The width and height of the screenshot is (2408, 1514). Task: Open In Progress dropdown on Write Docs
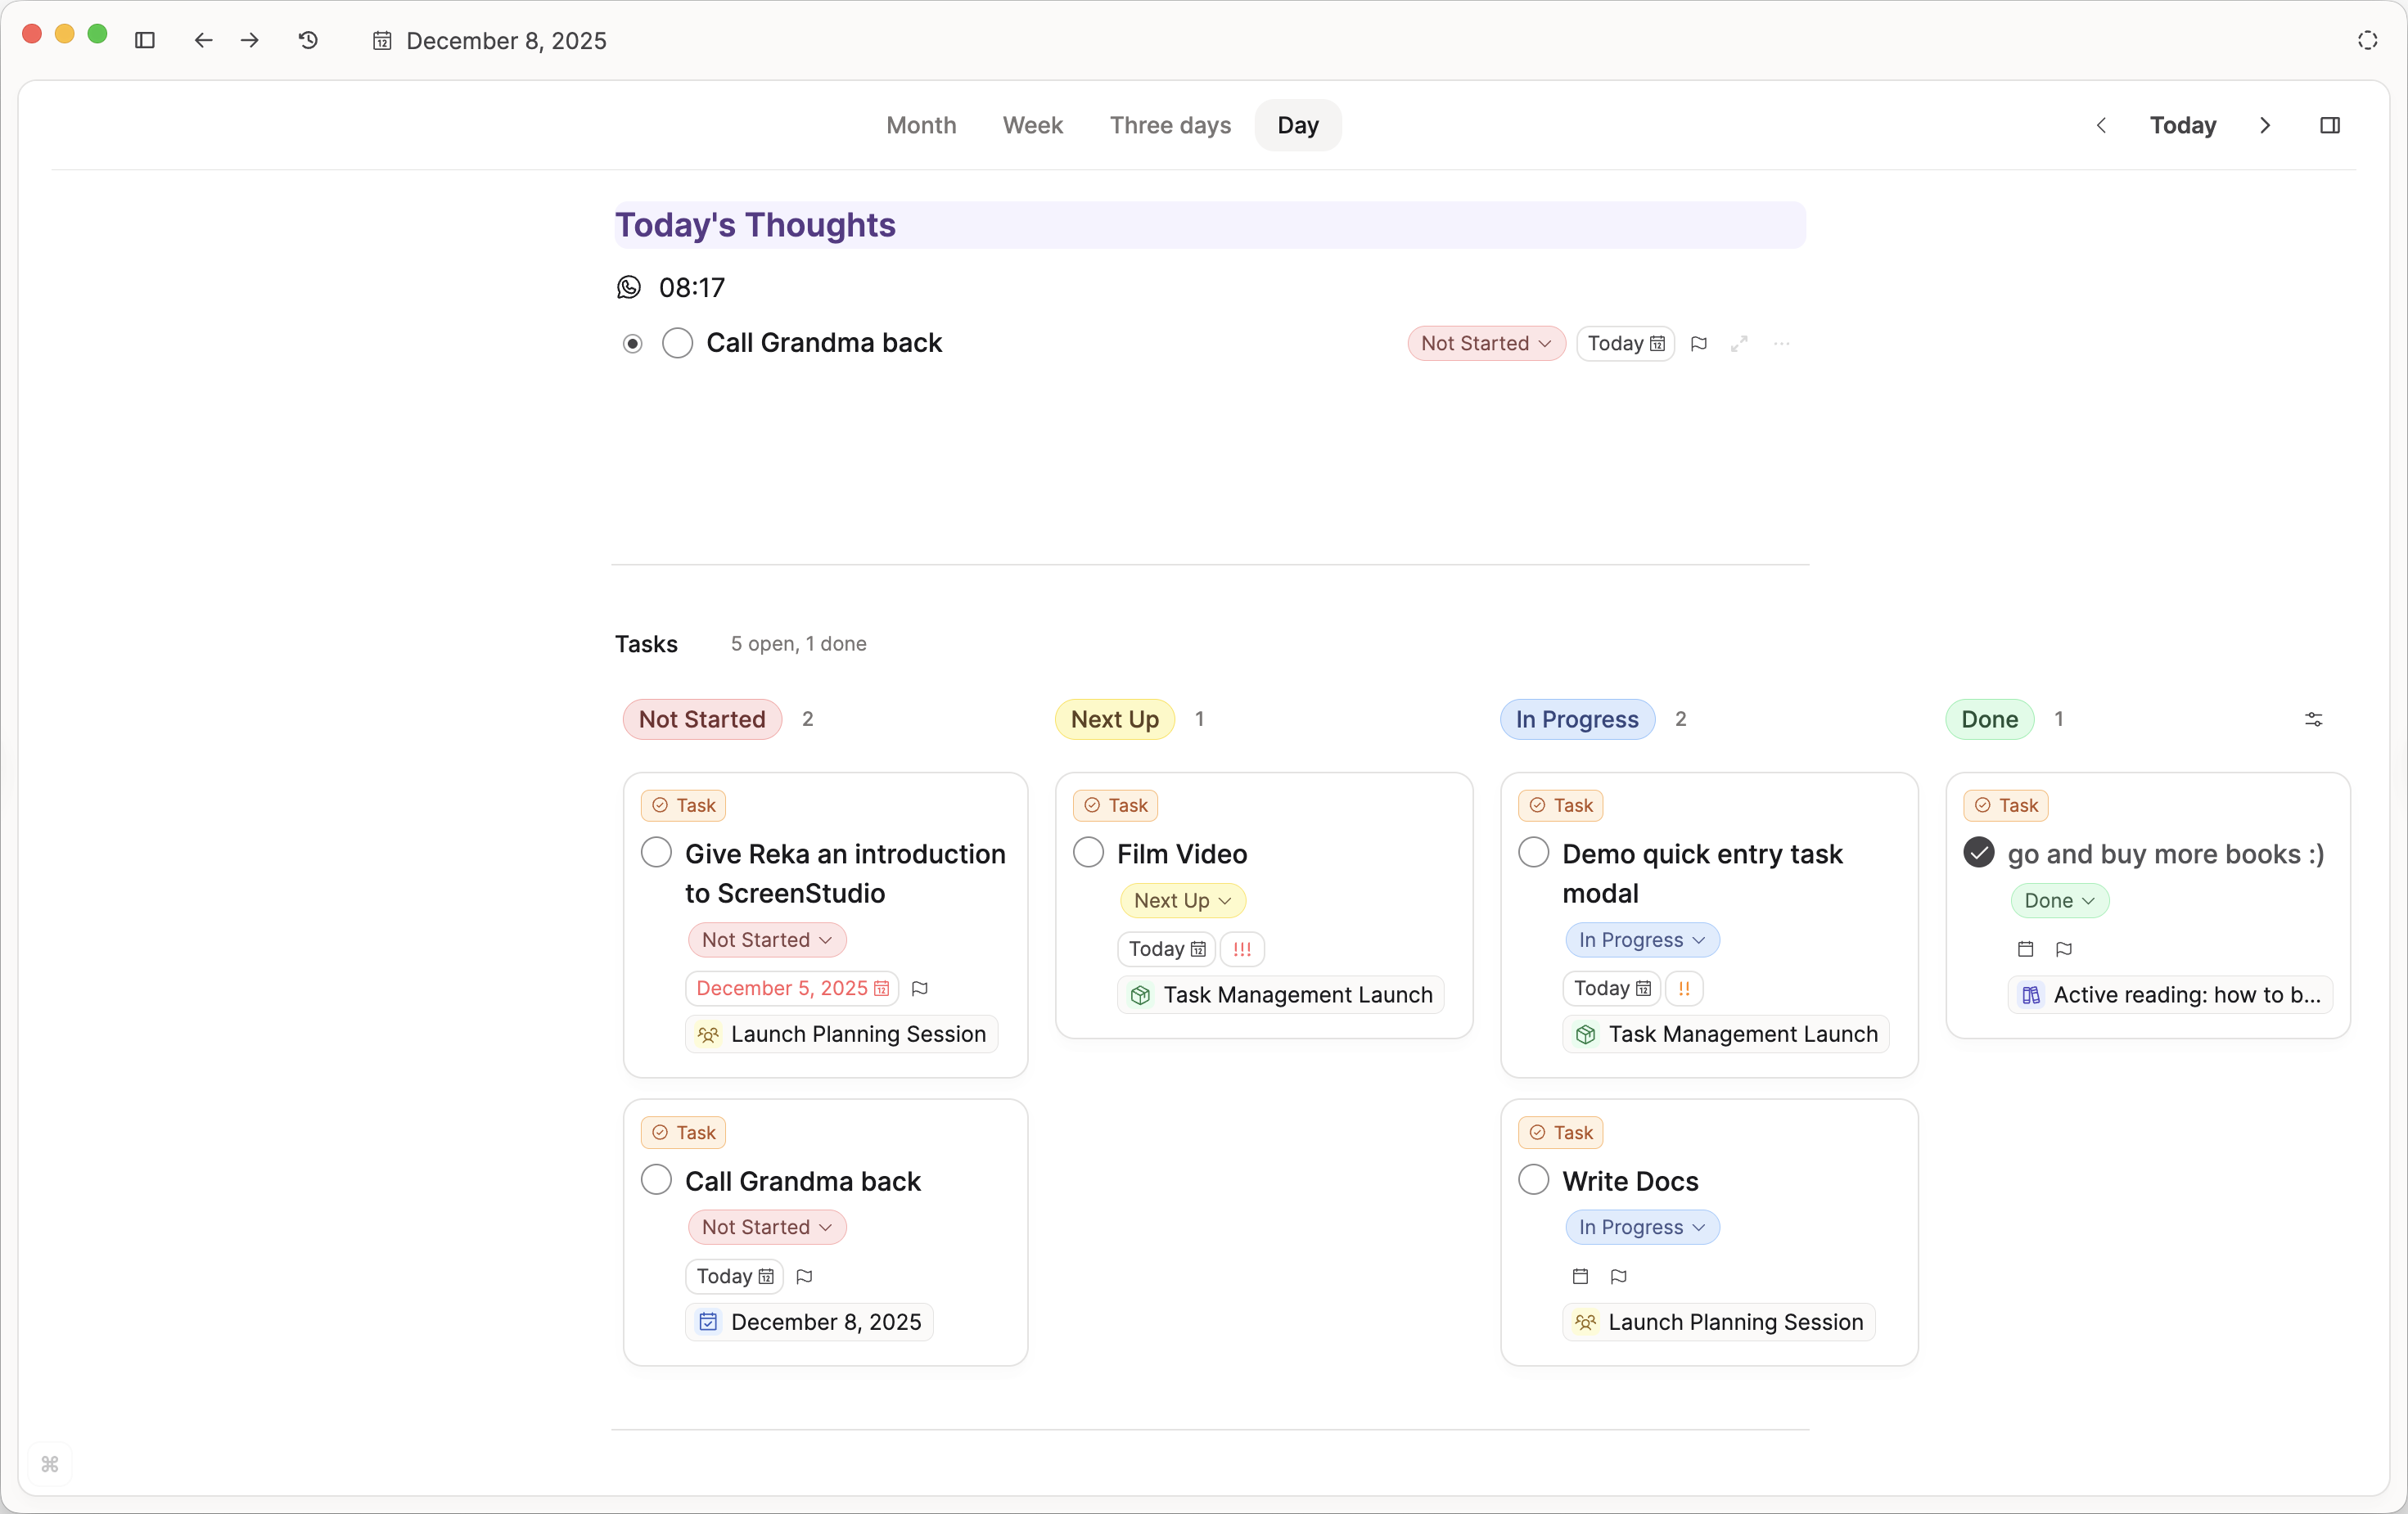point(1641,1227)
